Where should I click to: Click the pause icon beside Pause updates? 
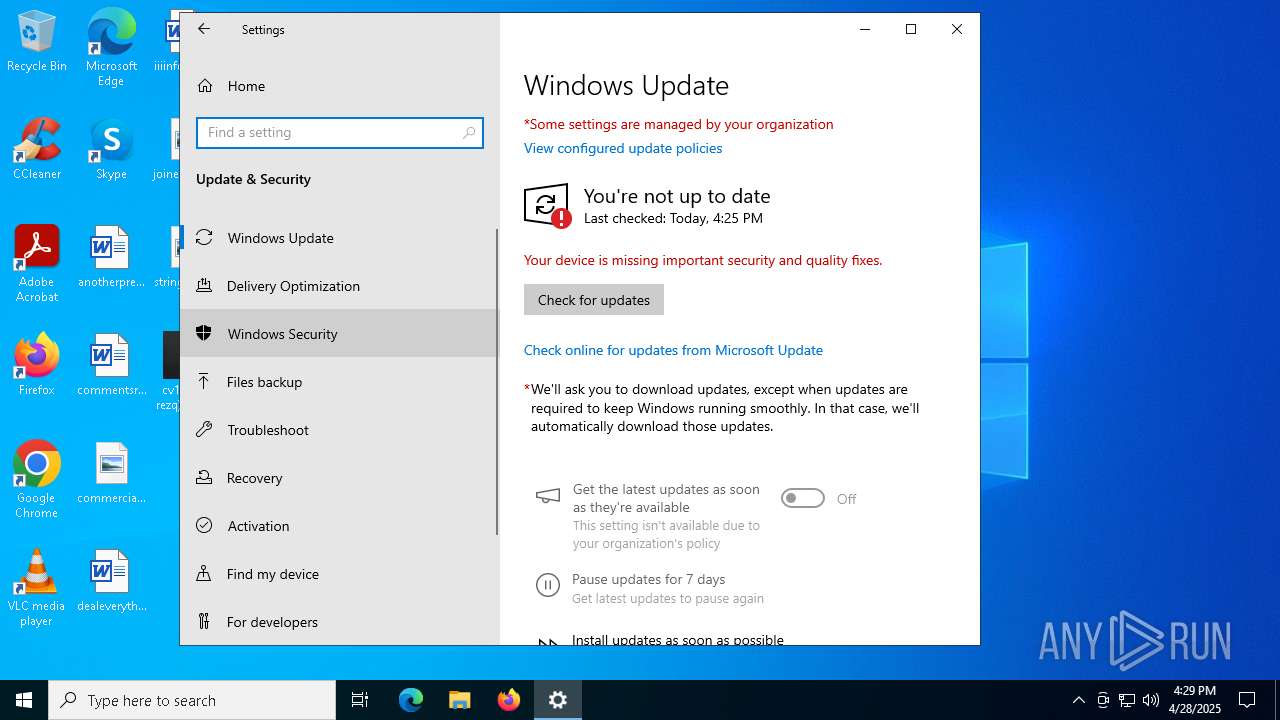(548, 586)
